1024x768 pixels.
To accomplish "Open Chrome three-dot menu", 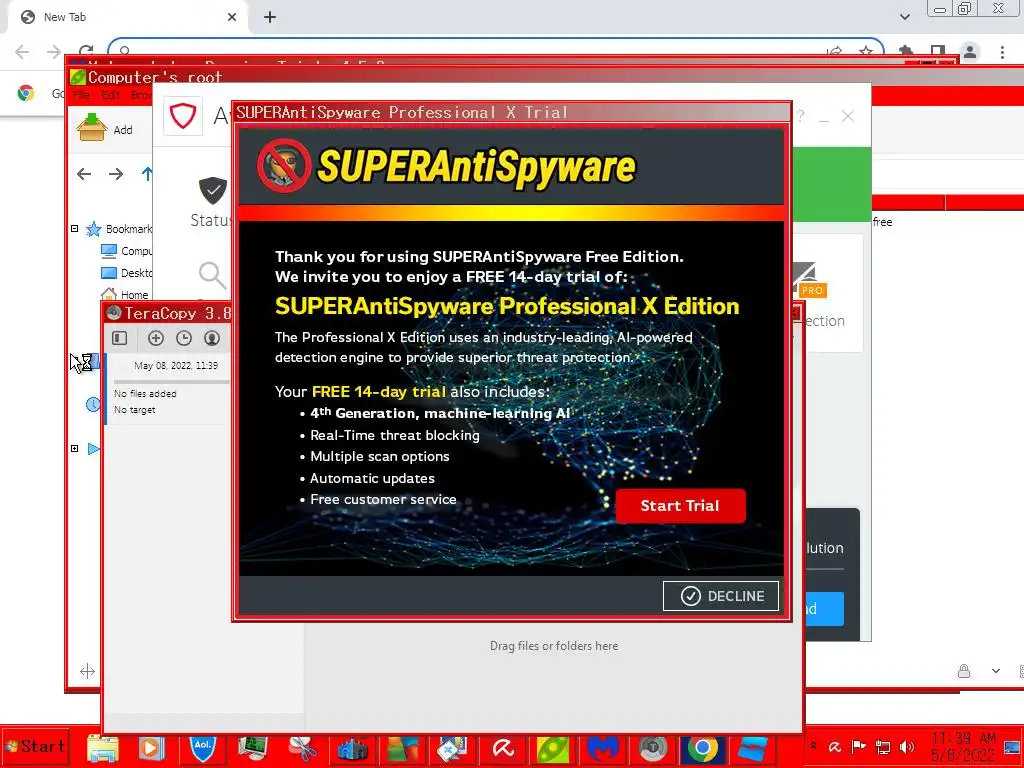I will click(x=1002, y=52).
